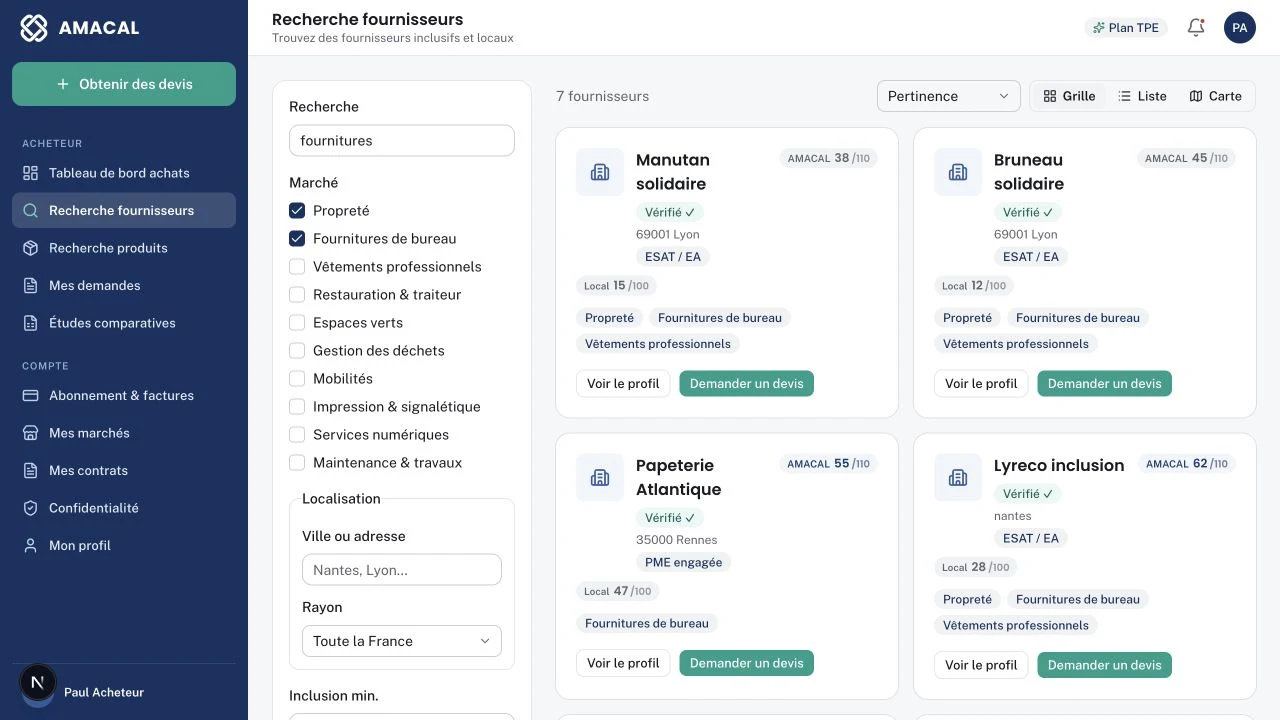The width and height of the screenshot is (1280, 720).
Task: Check the Maintenance & travaux checkbox
Action: pyautogui.click(x=297, y=463)
